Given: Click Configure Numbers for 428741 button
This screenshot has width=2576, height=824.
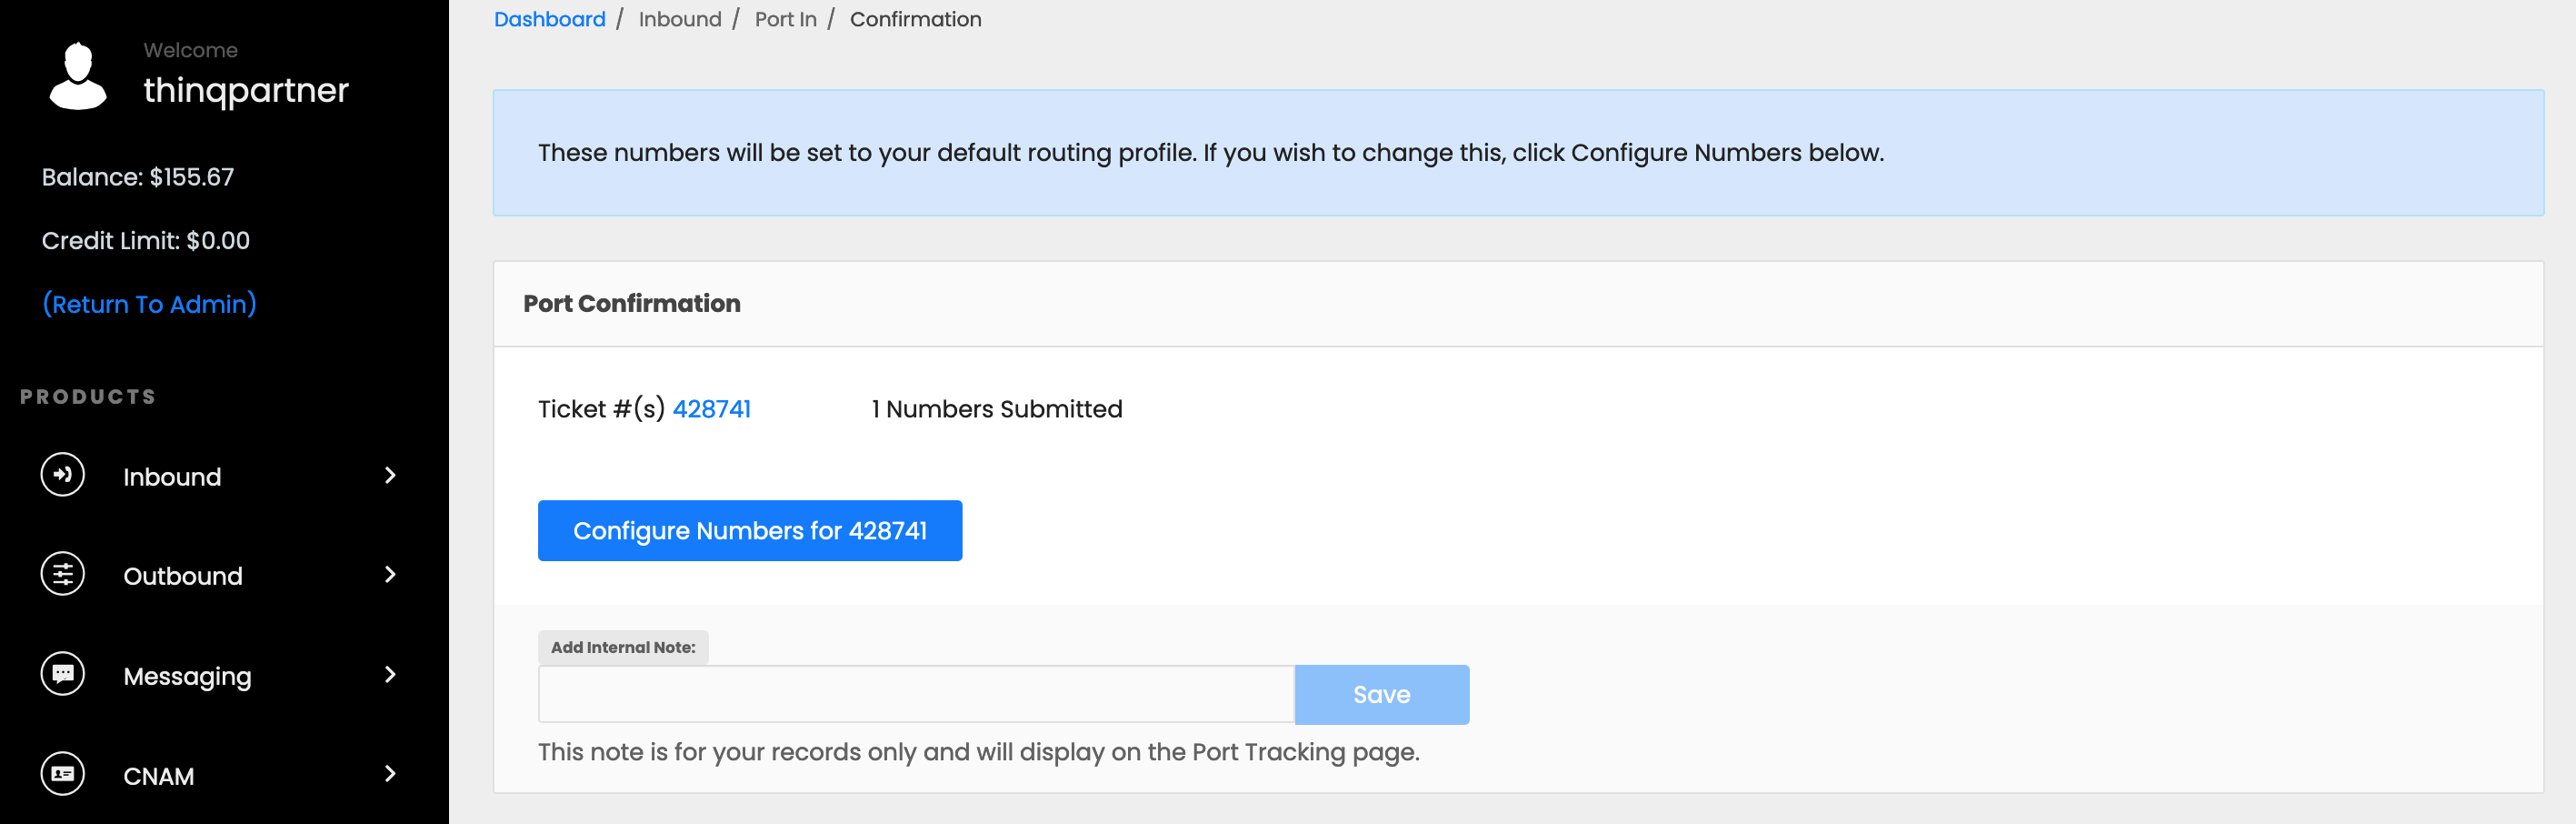Looking at the screenshot, I should pos(750,531).
